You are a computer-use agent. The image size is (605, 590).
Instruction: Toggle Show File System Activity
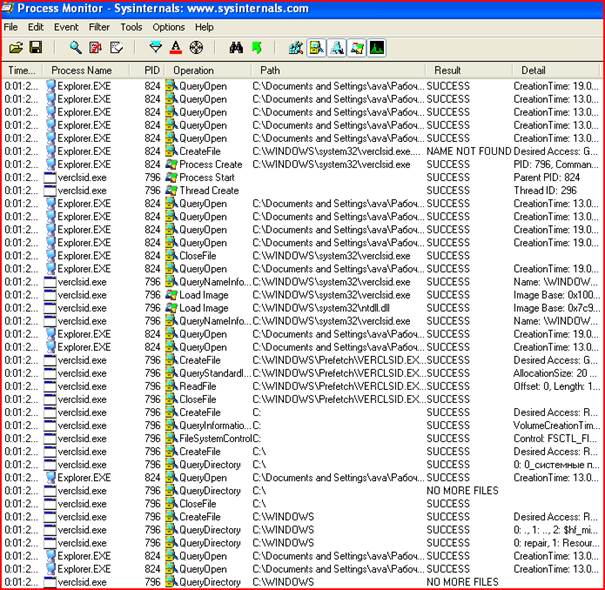coord(316,48)
